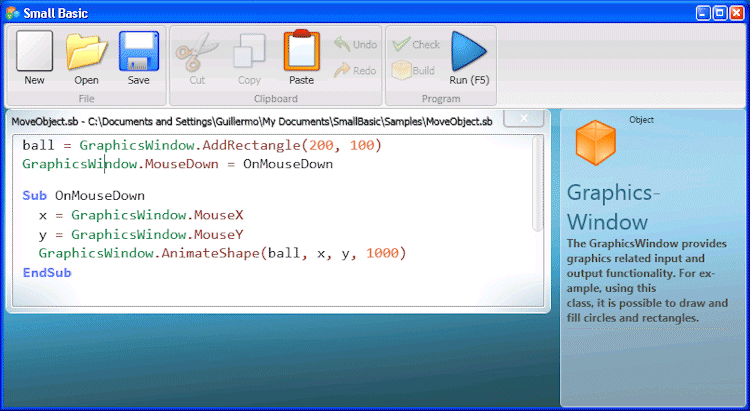
Task: Click the GraphicsWindow description paragraph
Action: point(647,280)
